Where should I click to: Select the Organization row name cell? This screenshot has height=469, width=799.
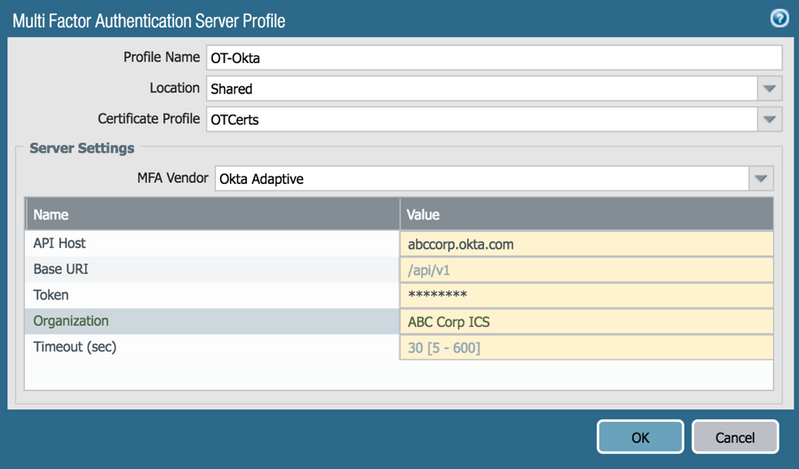tap(212, 322)
